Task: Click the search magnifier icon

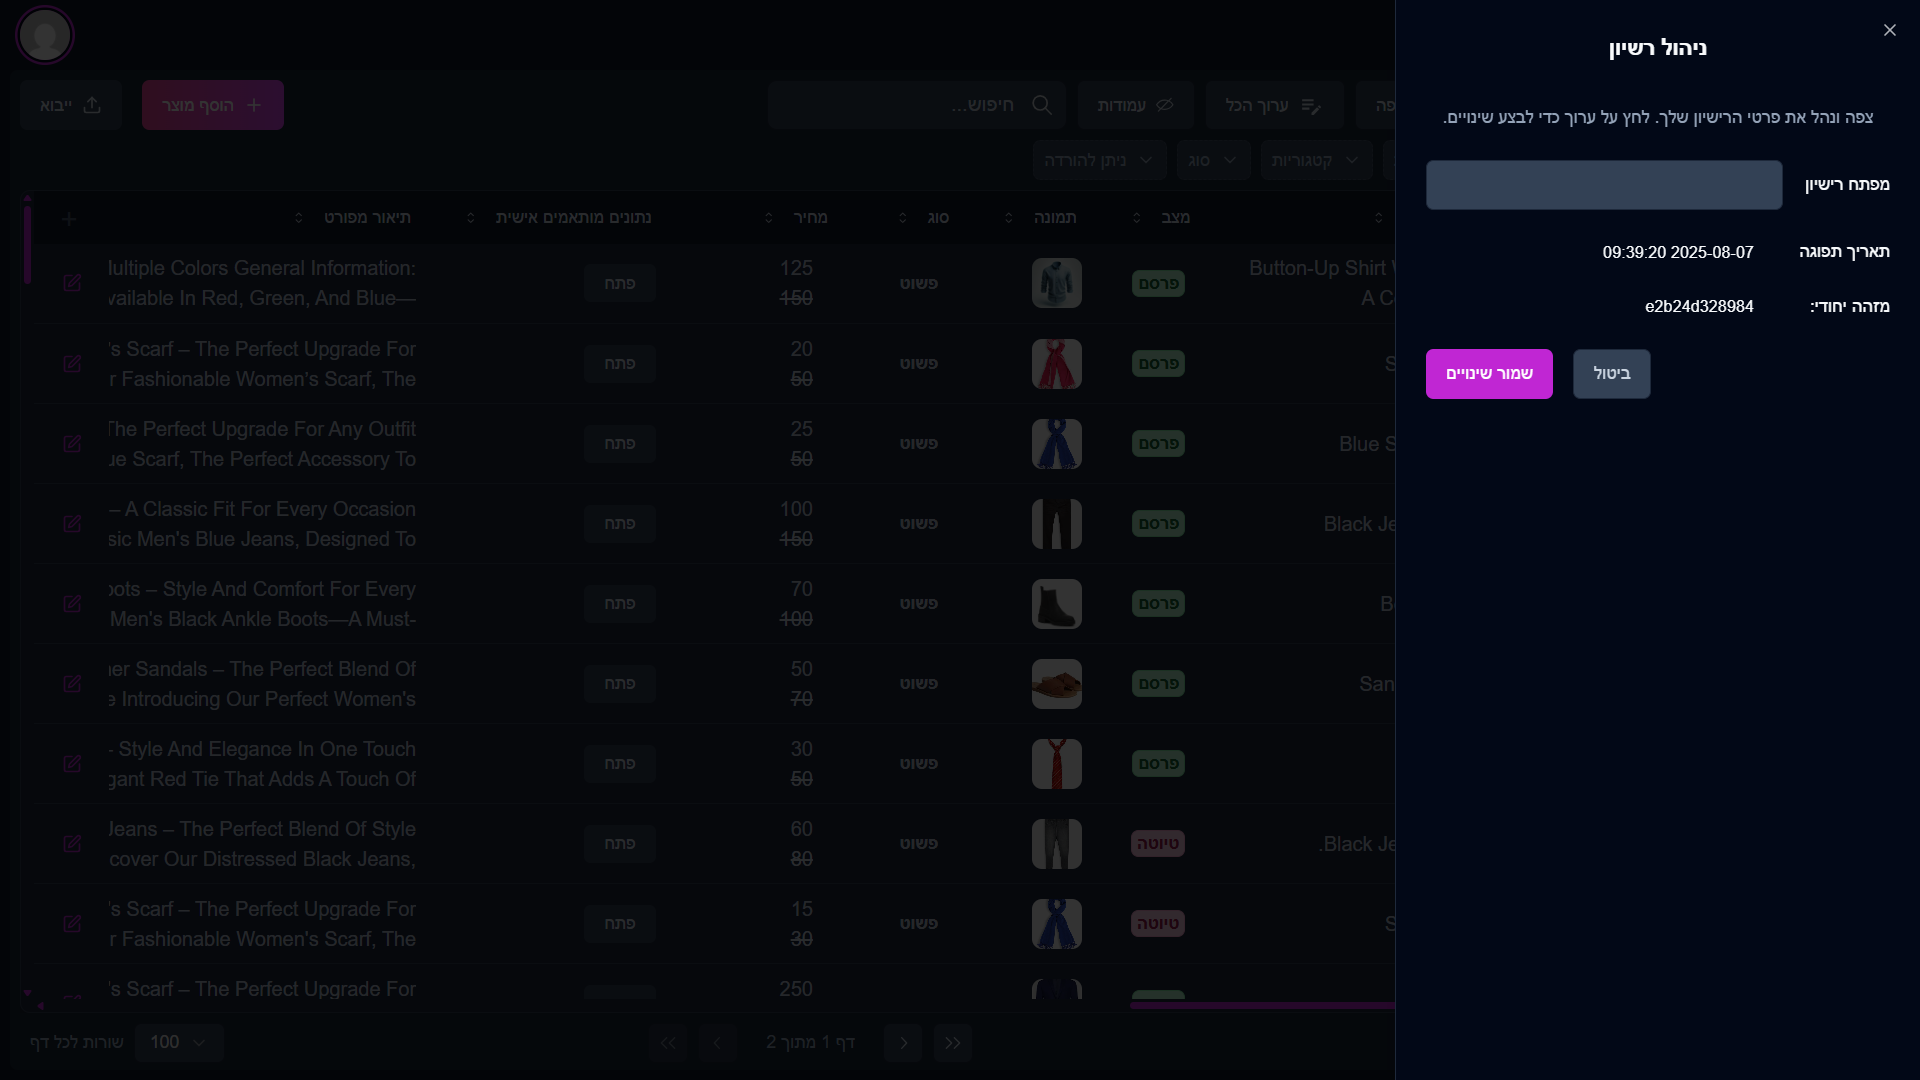Action: 1041,105
